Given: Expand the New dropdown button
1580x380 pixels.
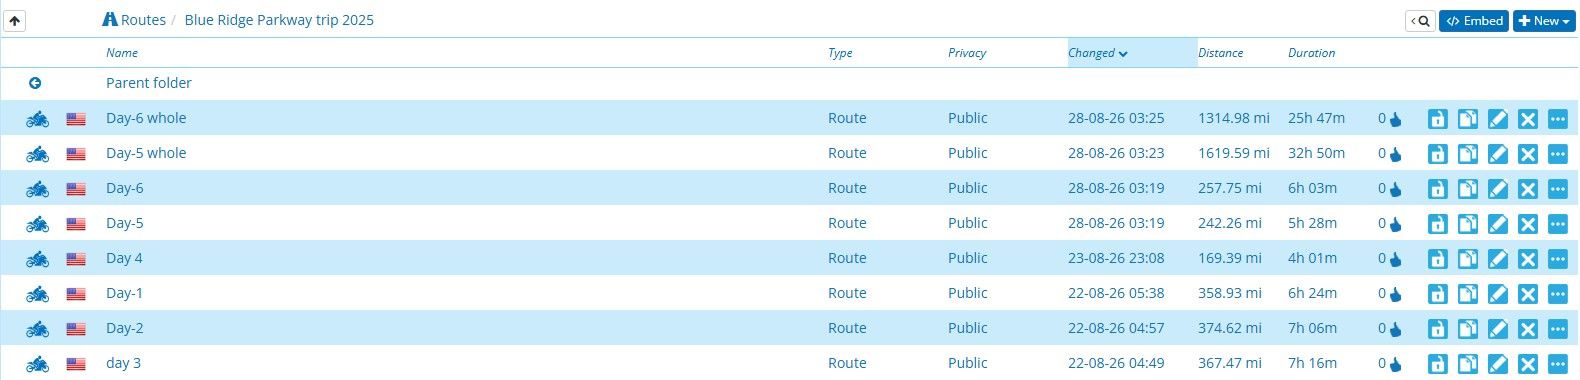Looking at the screenshot, I should pos(1544,20).
